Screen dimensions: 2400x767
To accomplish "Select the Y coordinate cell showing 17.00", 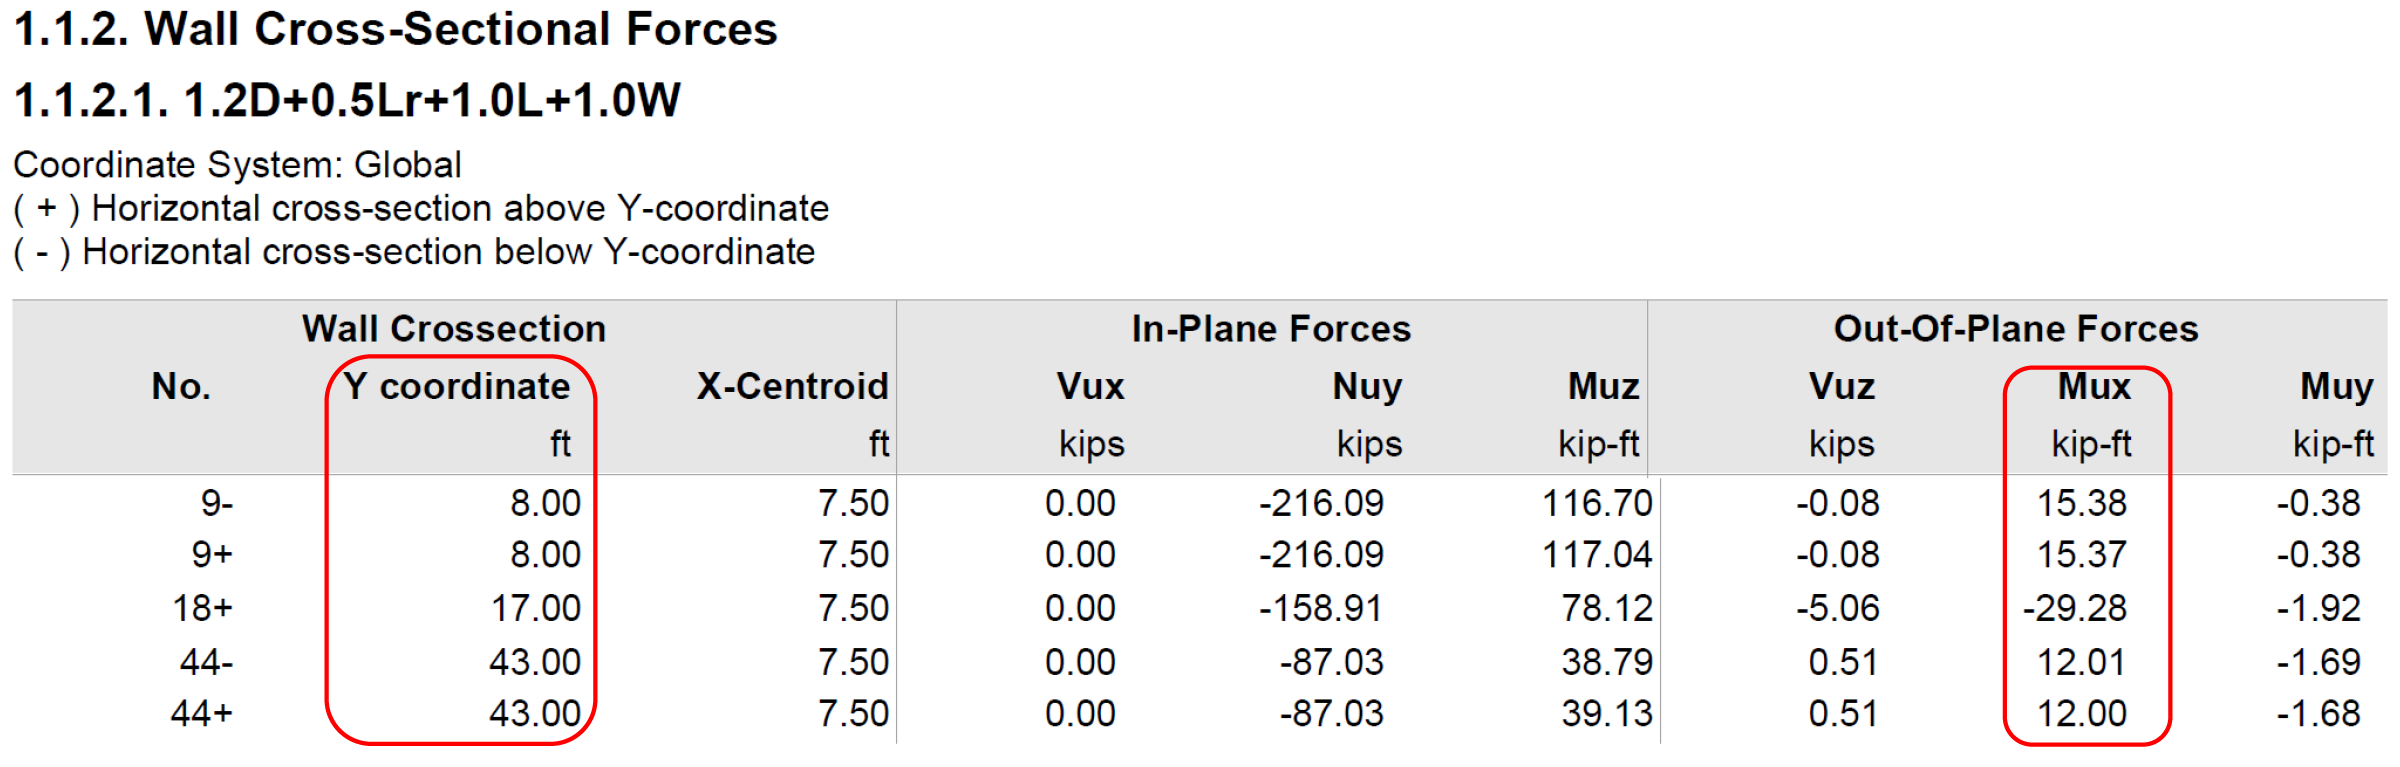I will click(536, 609).
